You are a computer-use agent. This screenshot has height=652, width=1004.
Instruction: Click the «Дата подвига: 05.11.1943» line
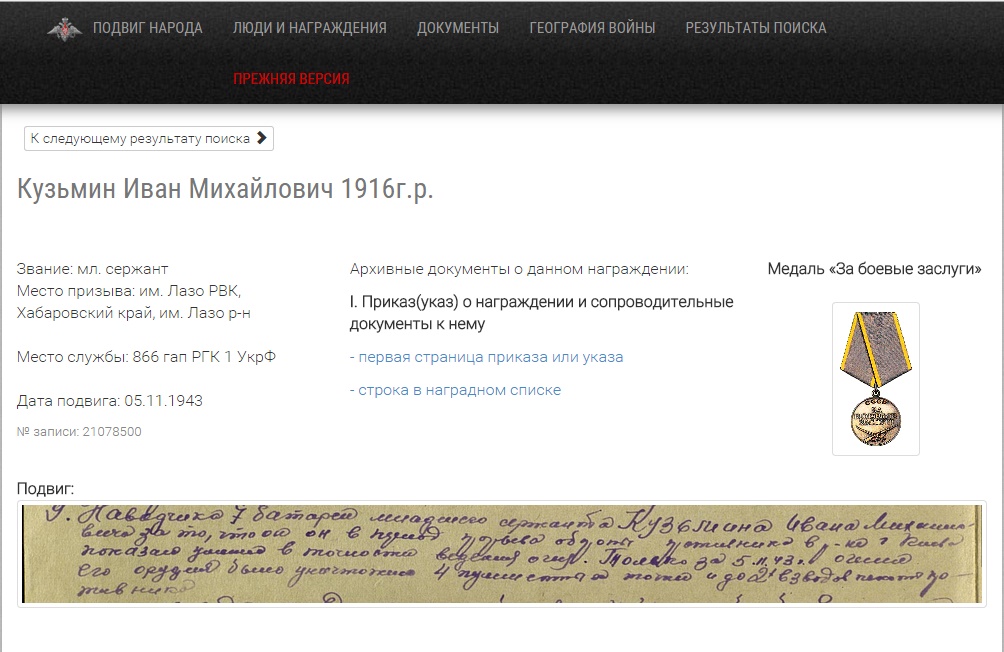point(110,401)
